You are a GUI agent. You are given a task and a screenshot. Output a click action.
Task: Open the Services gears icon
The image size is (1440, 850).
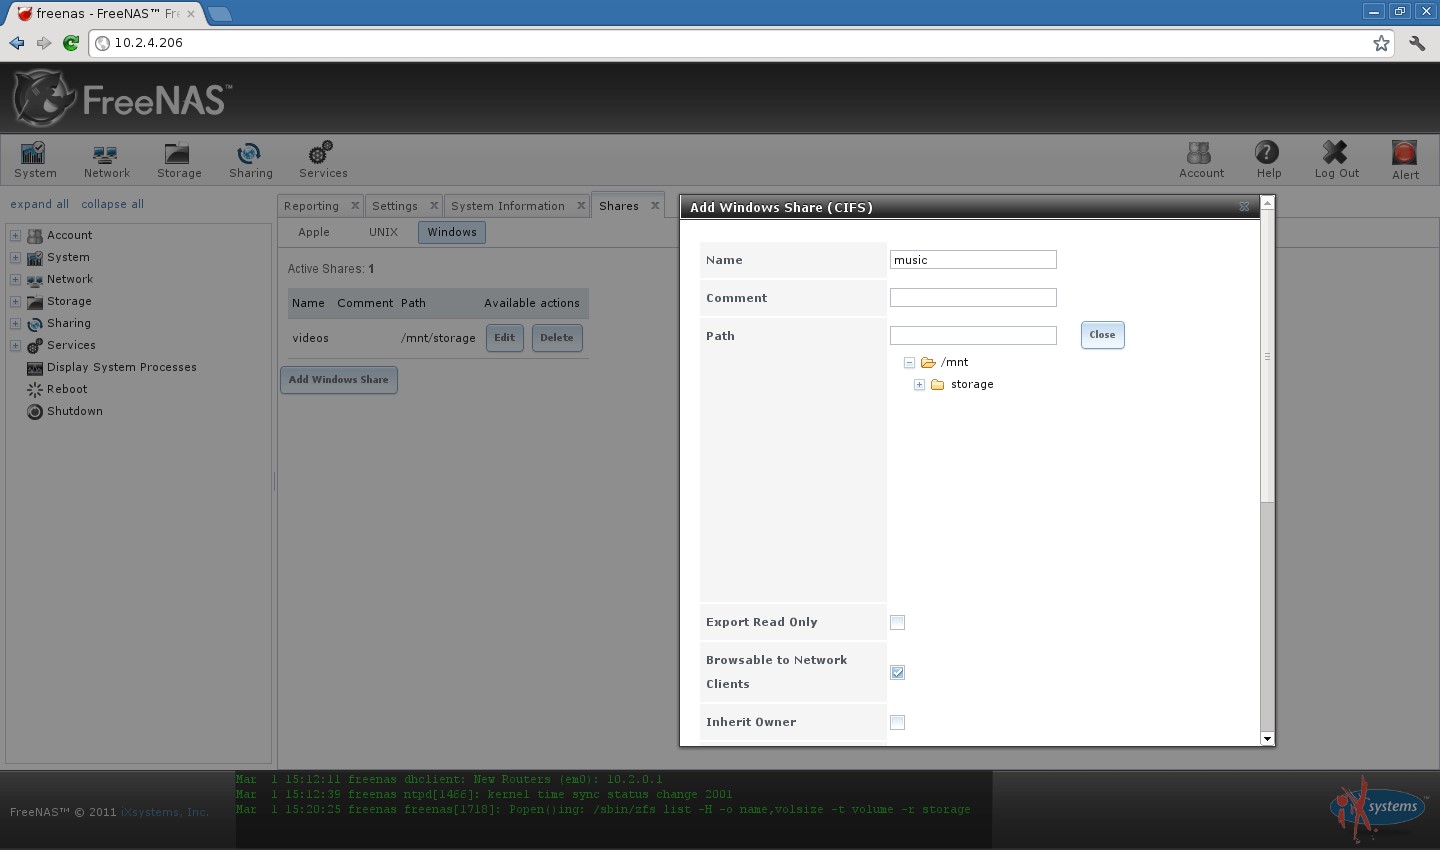pos(320,158)
